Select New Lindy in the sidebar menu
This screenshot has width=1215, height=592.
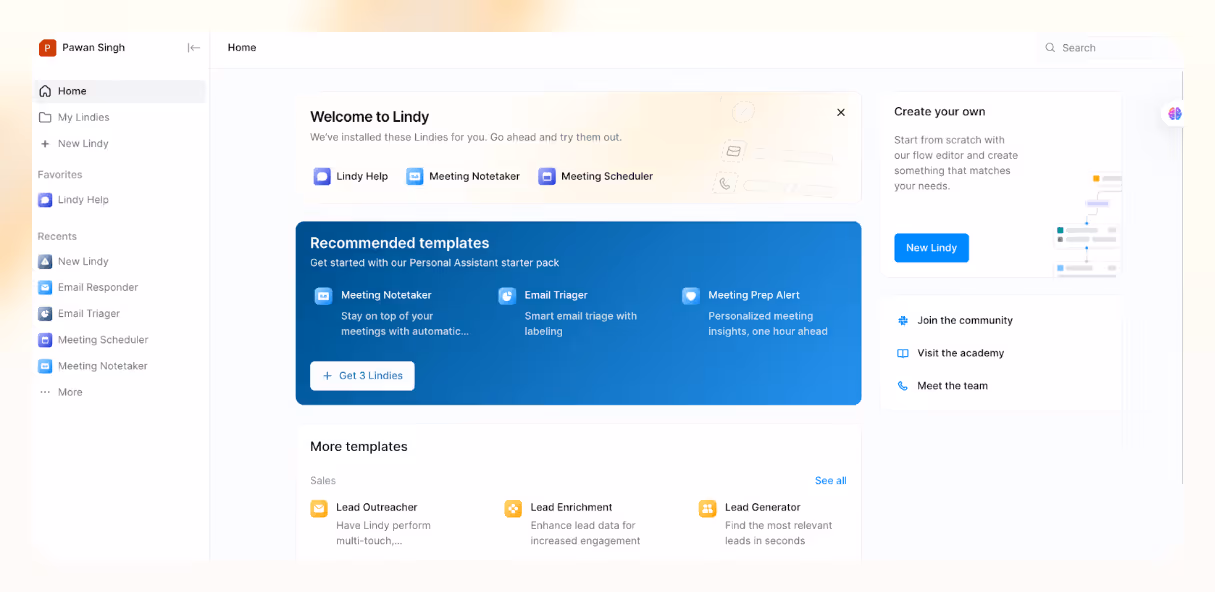[x=119, y=144]
